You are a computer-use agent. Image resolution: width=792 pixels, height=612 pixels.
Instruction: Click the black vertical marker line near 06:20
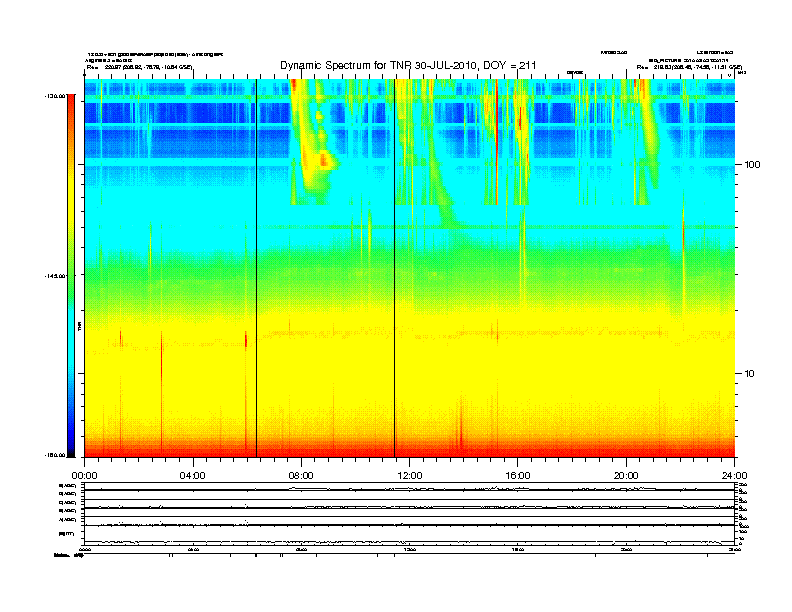[x=257, y=268]
